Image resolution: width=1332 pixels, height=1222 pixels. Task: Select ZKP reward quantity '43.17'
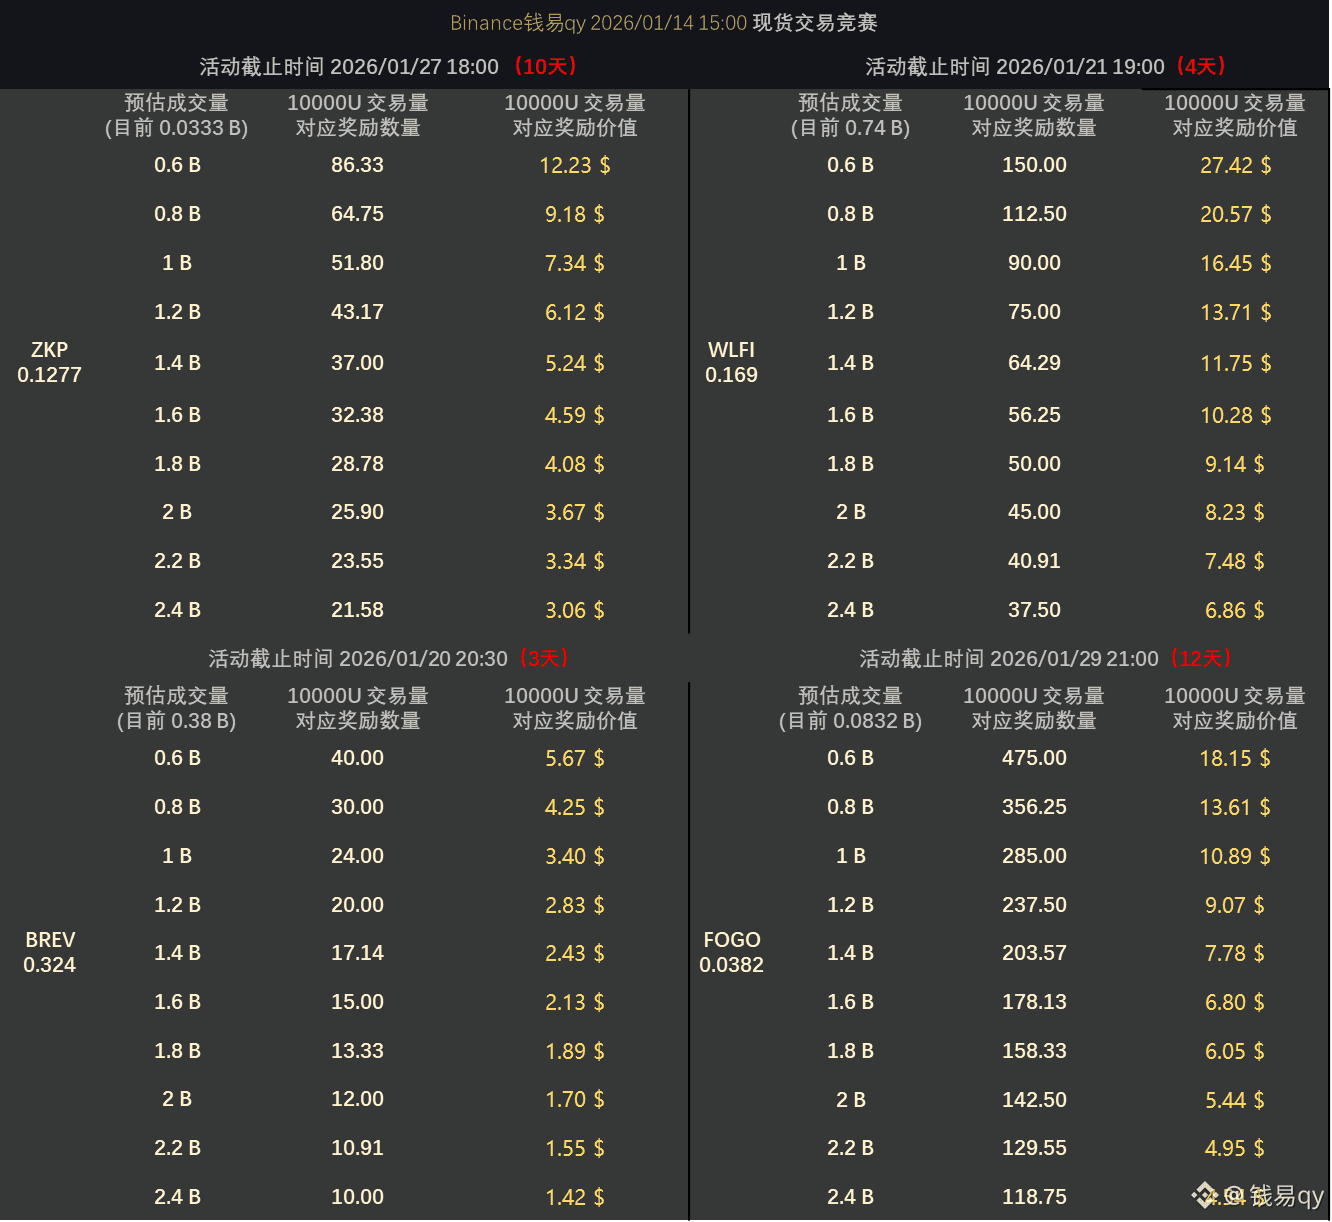(357, 312)
